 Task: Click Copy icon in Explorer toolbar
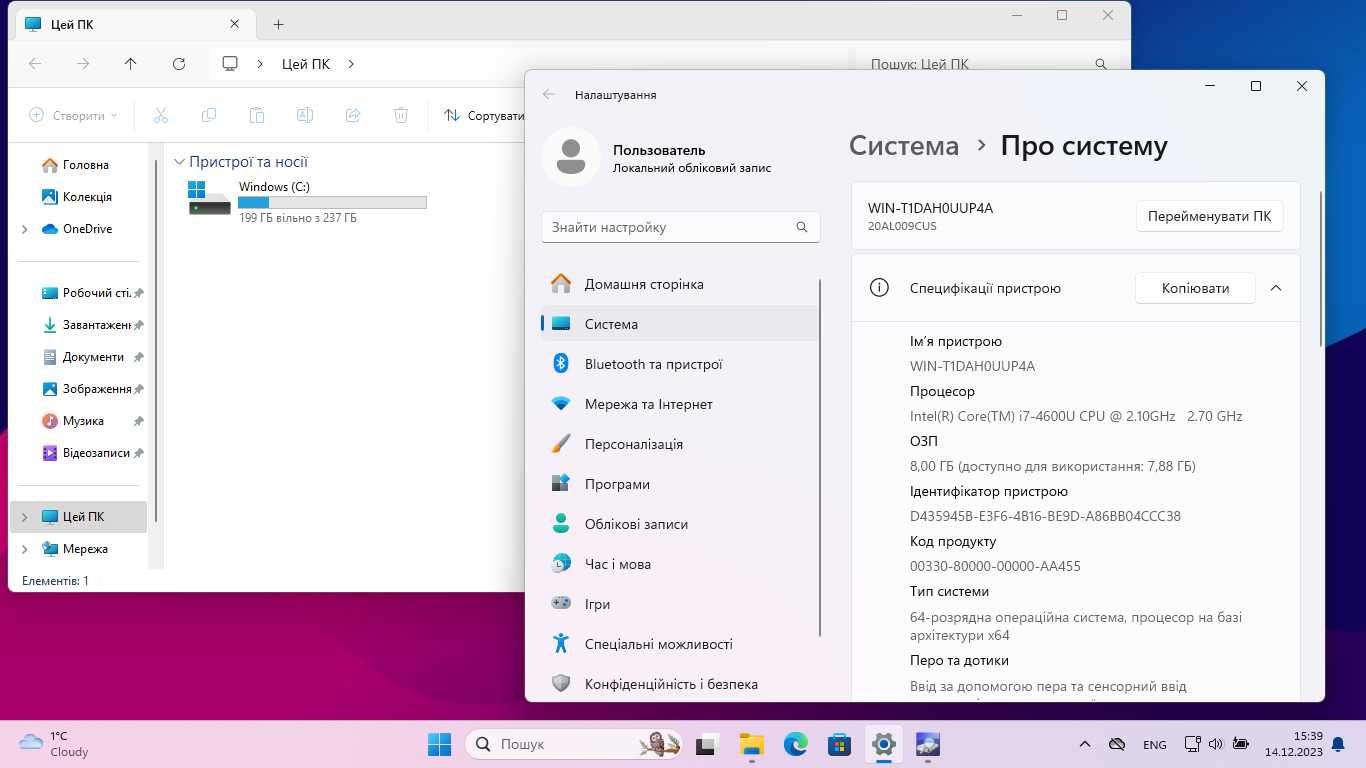pyautogui.click(x=209, y=116)
